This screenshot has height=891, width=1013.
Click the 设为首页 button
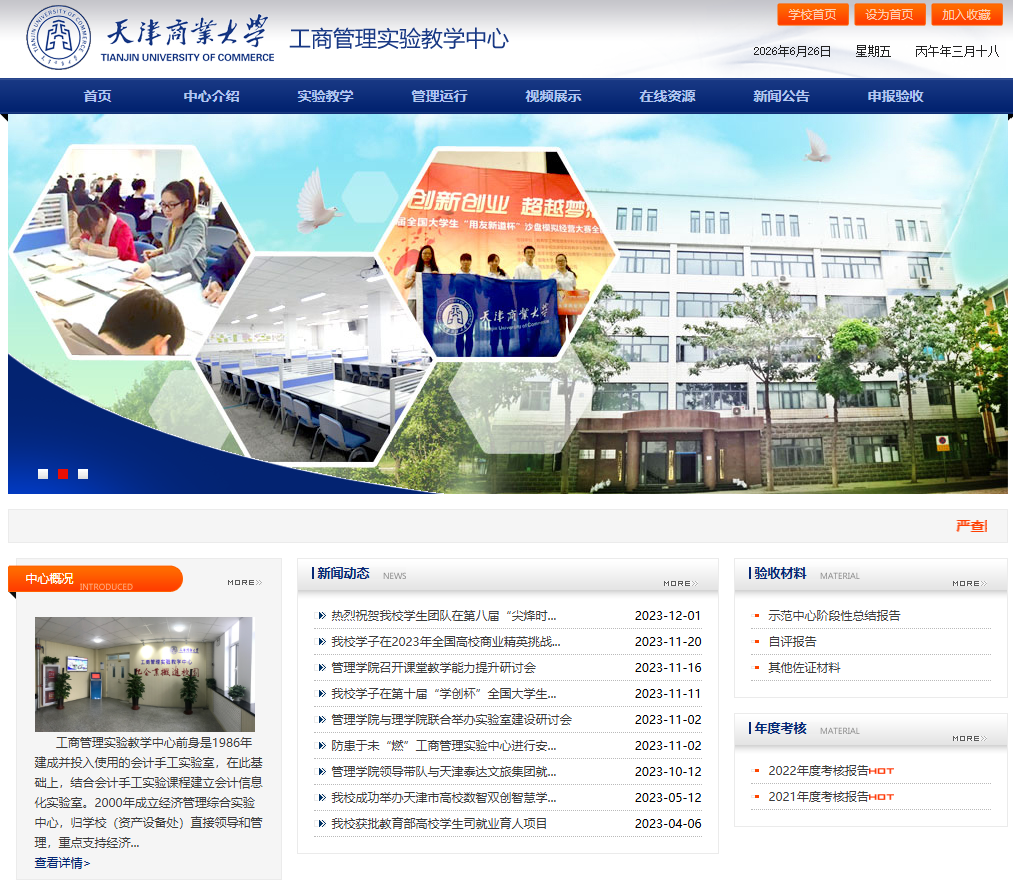coord(890,14)
